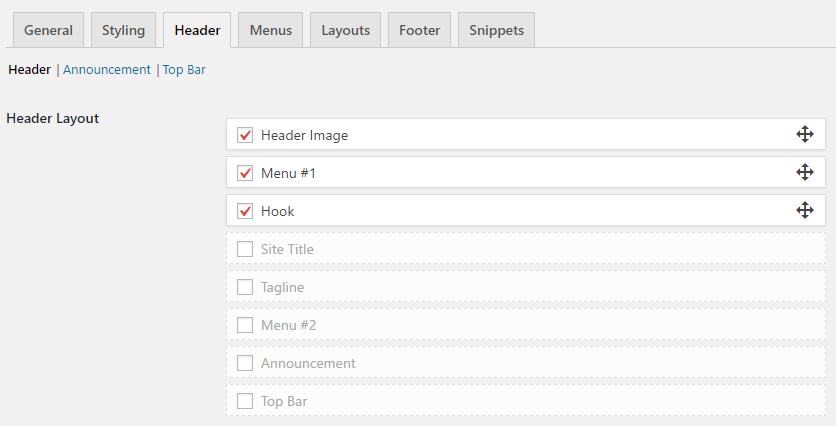This screenshot has height=426, width=836.
Task: Click the move handle on Menu #1 row
Action: pyautogui.click(x=805, y=172)
